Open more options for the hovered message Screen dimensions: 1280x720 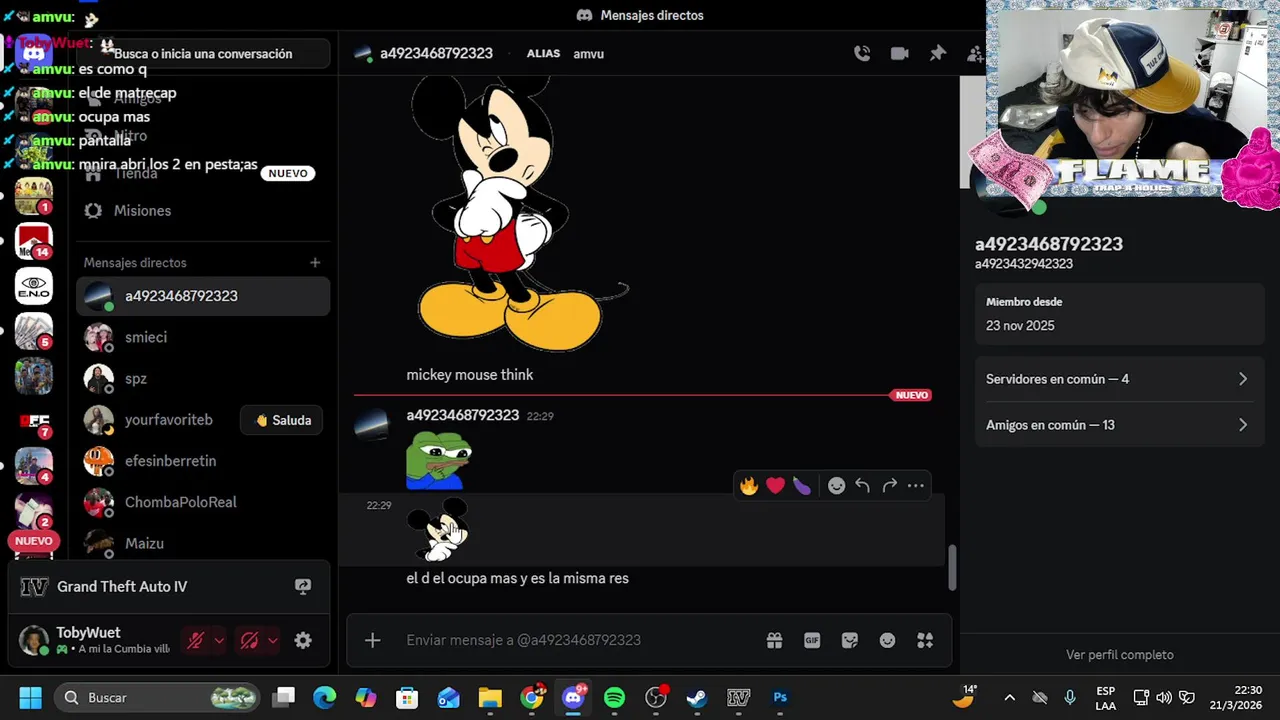coord(916,486)
